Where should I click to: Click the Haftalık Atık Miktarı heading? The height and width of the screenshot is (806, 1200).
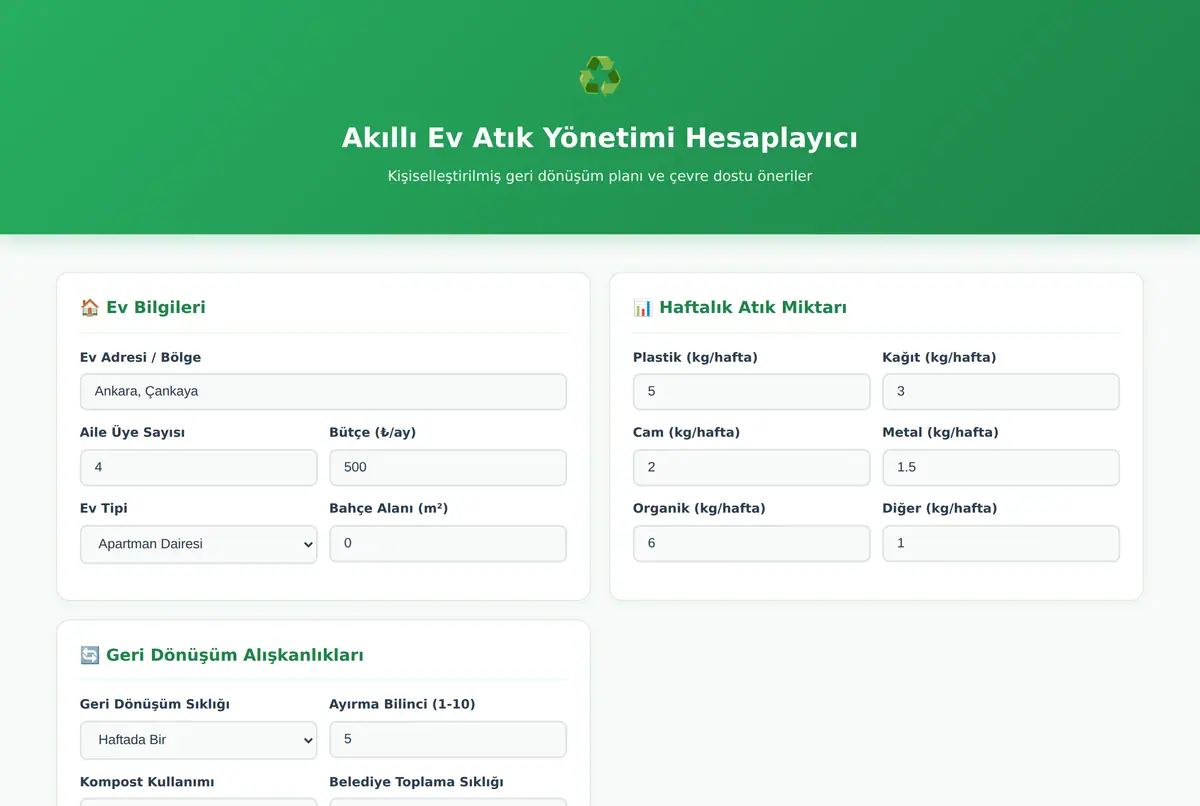pos(740,307)
